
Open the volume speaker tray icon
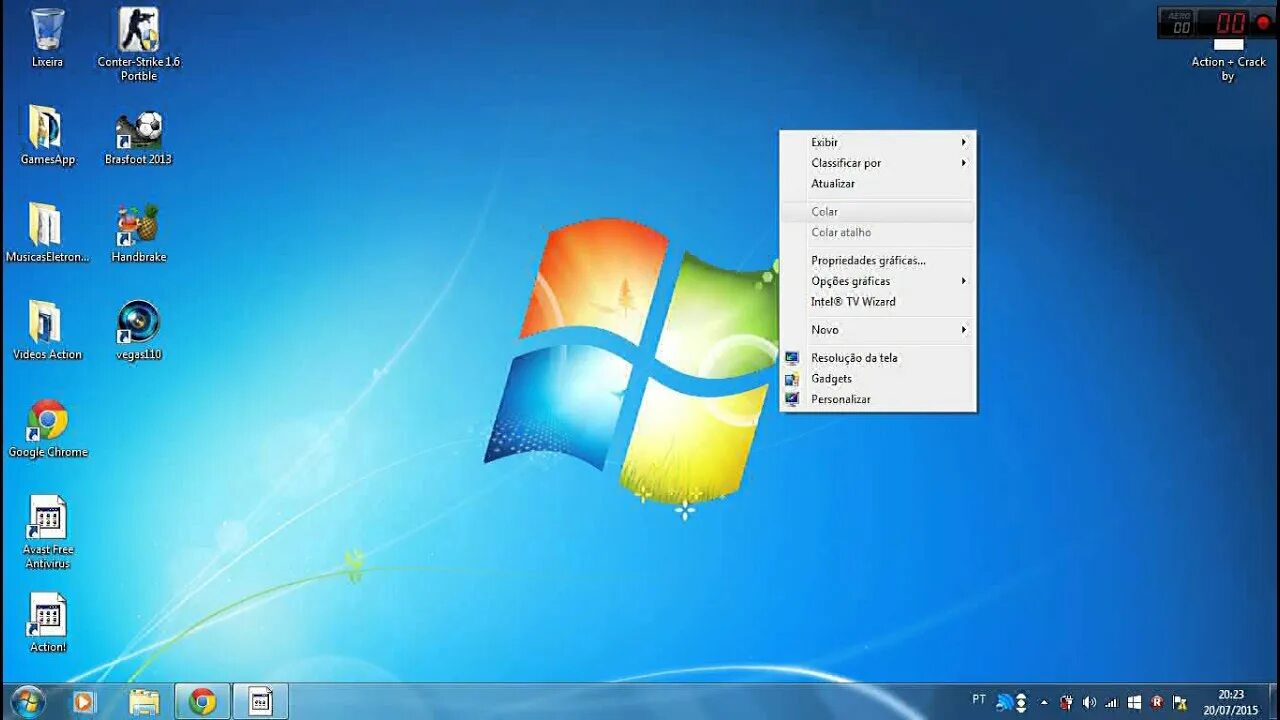(x=1089, y=702)
